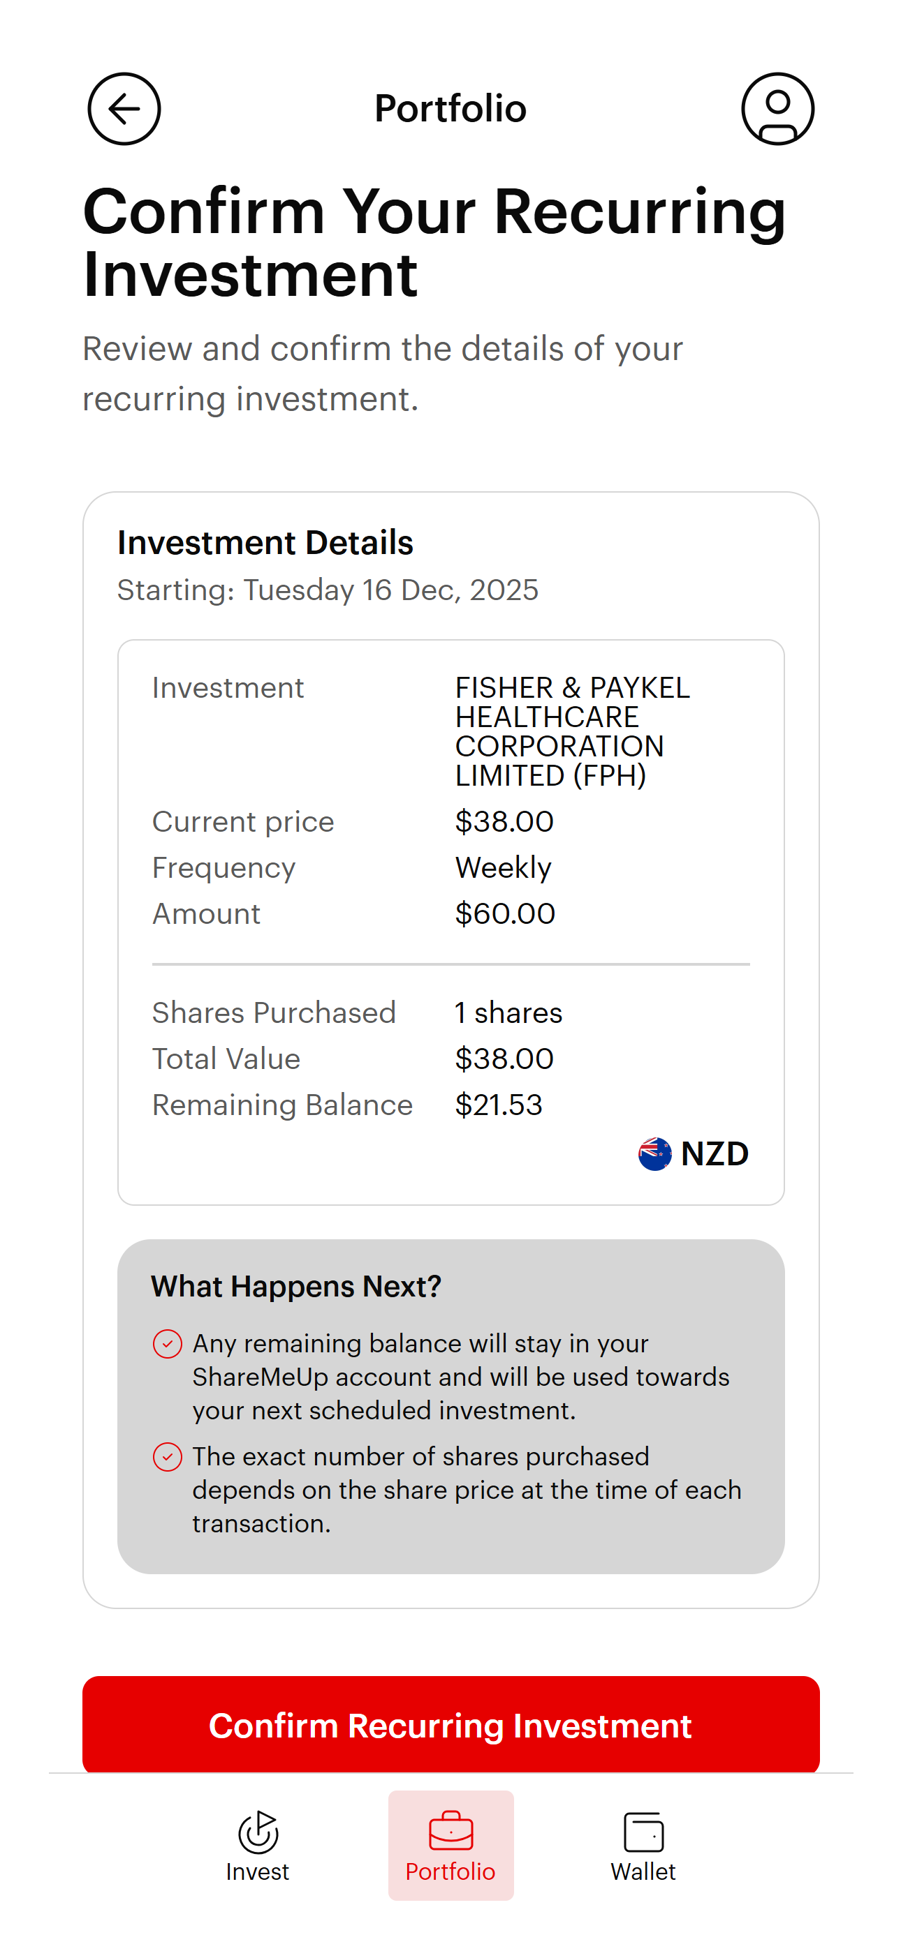Click the NZD flag icon
The image size is (900, 1951).
pyautogui.click(x=654, y=1153)
